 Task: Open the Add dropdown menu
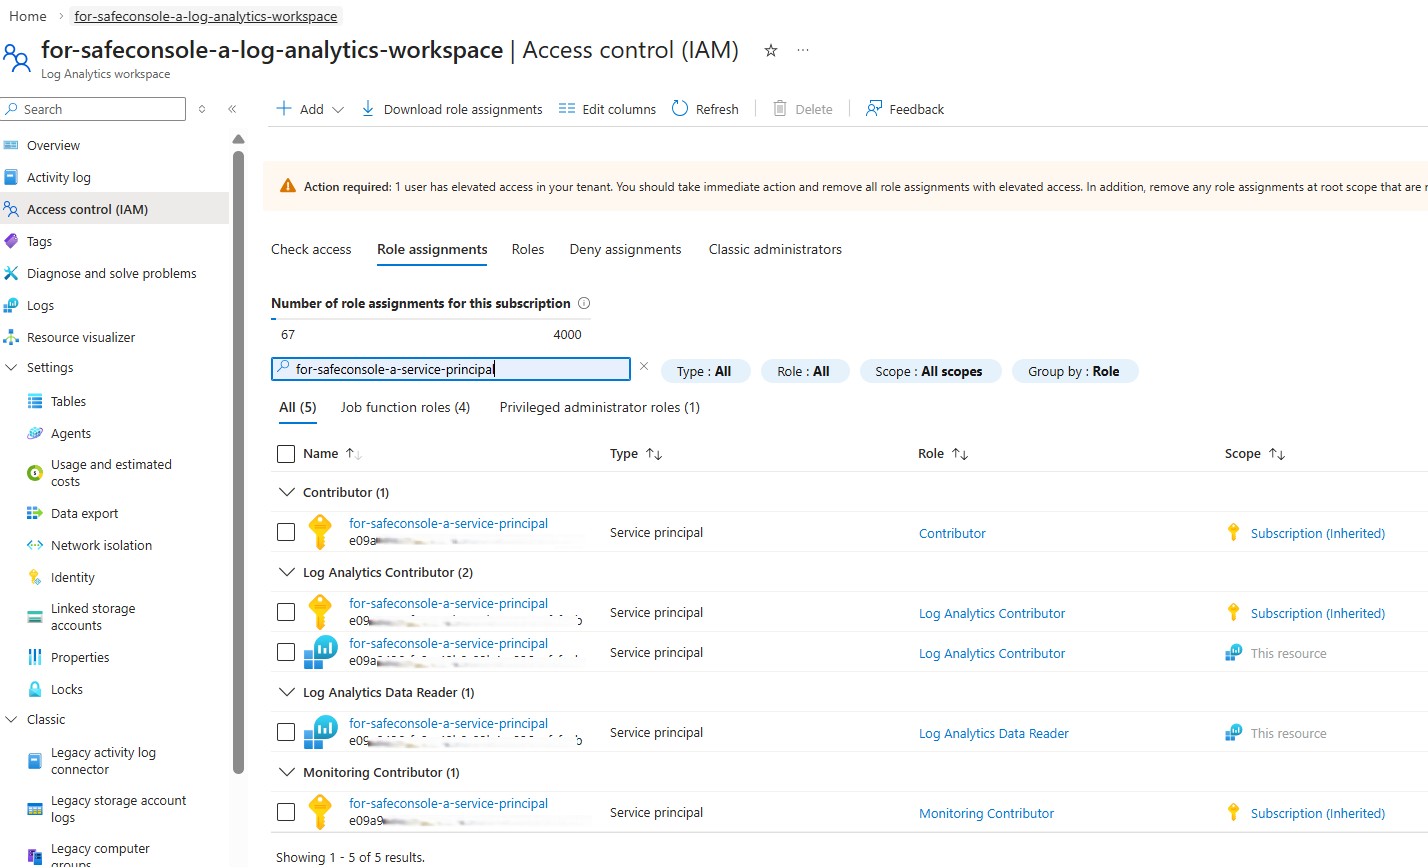pos(310,109)
